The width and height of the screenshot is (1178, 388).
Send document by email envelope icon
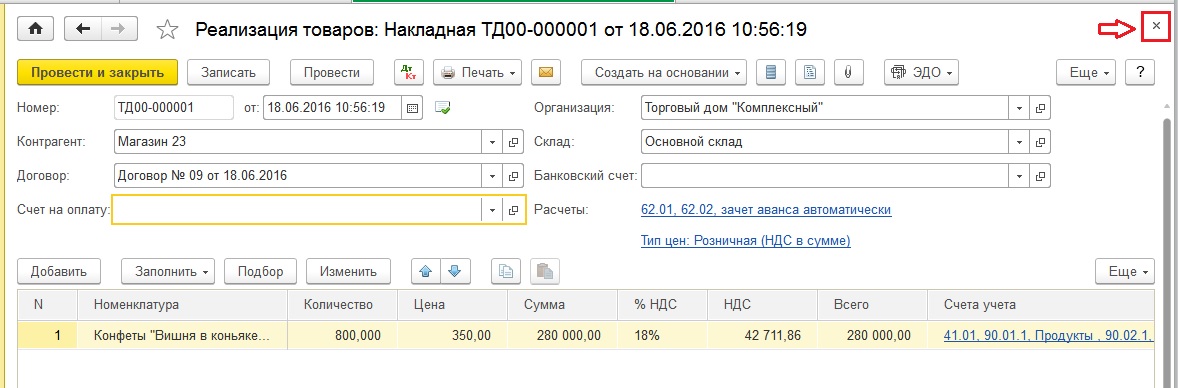pos(546,73)
